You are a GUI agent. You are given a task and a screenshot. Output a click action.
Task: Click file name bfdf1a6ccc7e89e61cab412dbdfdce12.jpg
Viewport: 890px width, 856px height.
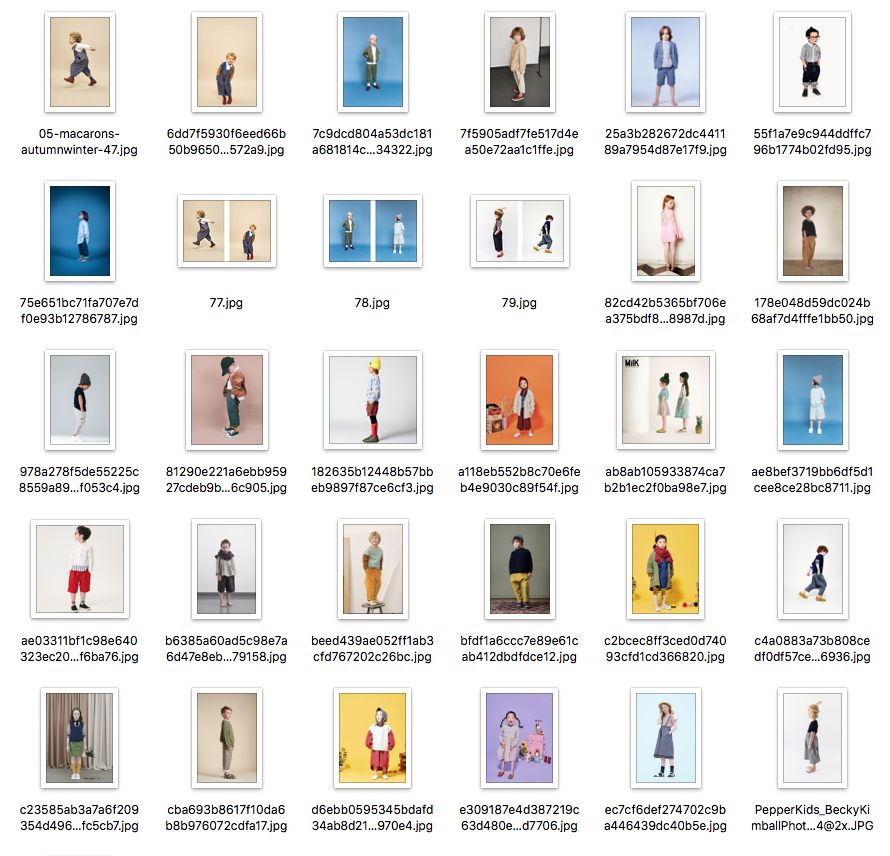pos(519,649)
